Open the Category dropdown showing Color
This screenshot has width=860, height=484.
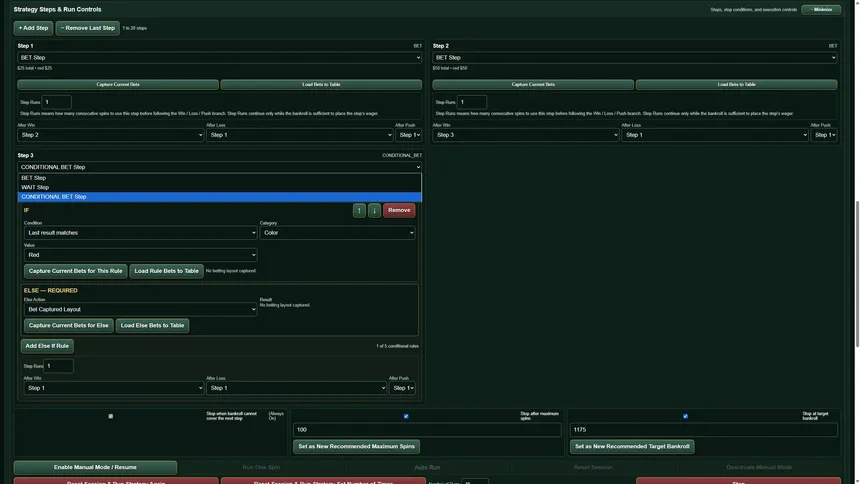pyautogui.click(x=337, y=233)
